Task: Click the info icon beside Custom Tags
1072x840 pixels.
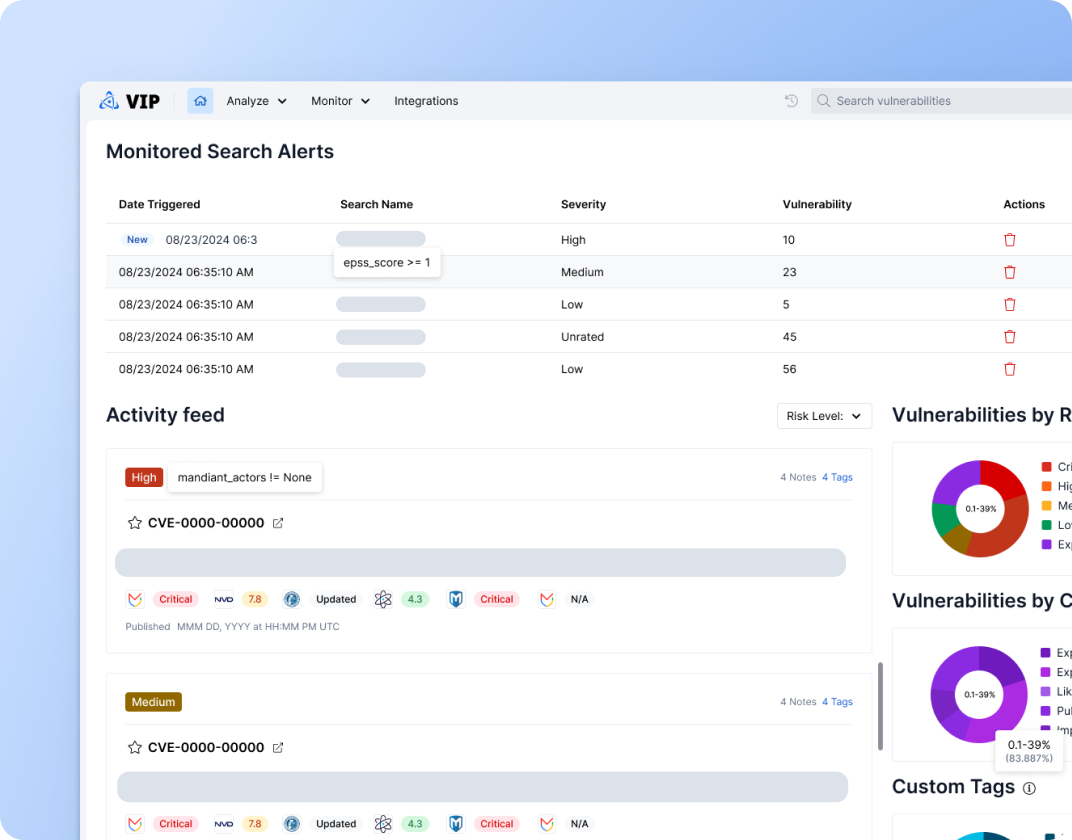Action: tap(1030, 788)
